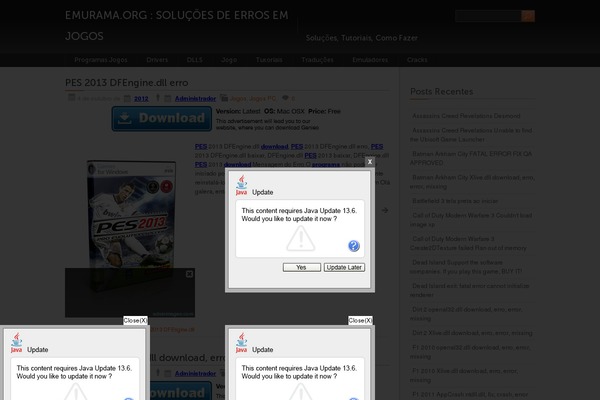The height and width of the screenshot is (400, 600).
Task: Click the first PES link in article text
Action: (201, 147)
